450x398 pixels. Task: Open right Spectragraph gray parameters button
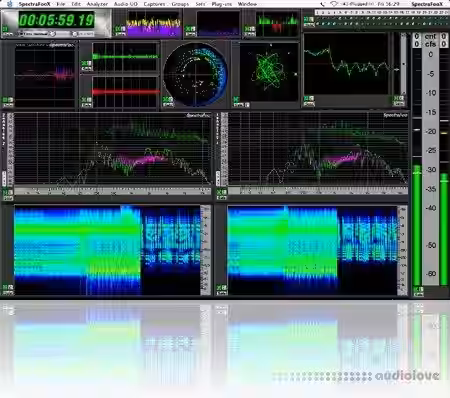[222, 198]
